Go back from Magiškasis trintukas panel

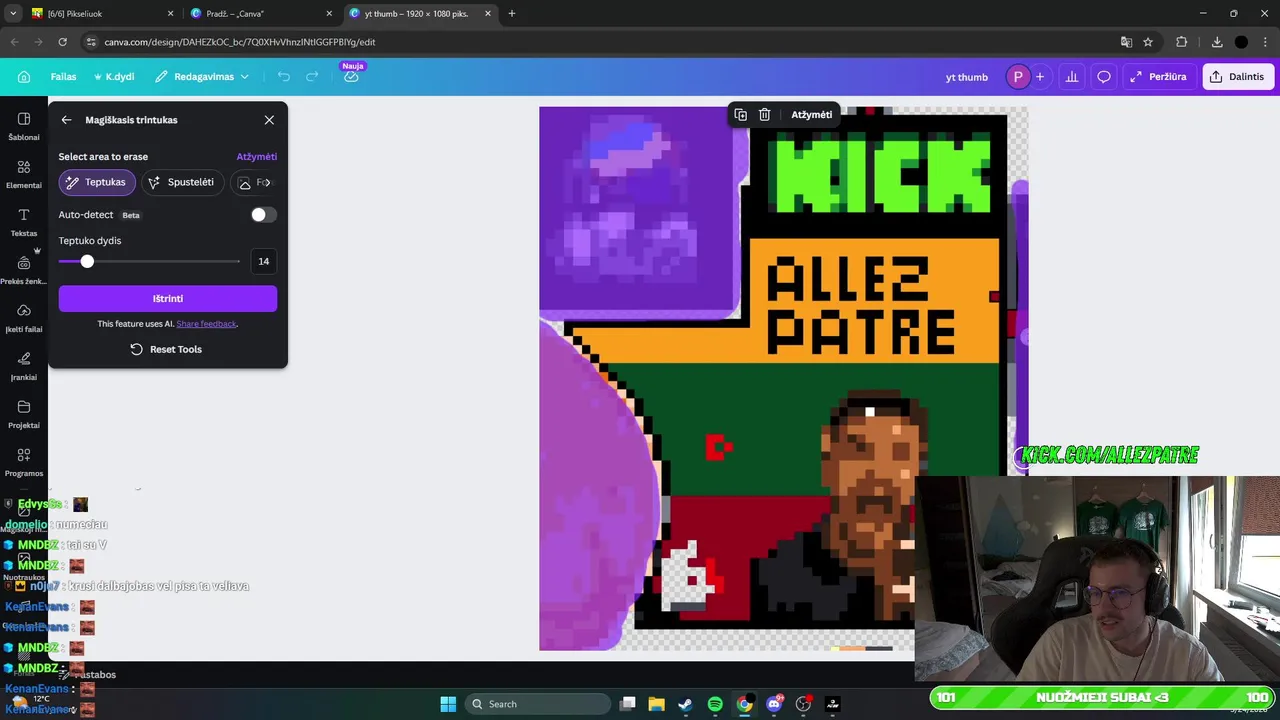click(x=66, y=120)
